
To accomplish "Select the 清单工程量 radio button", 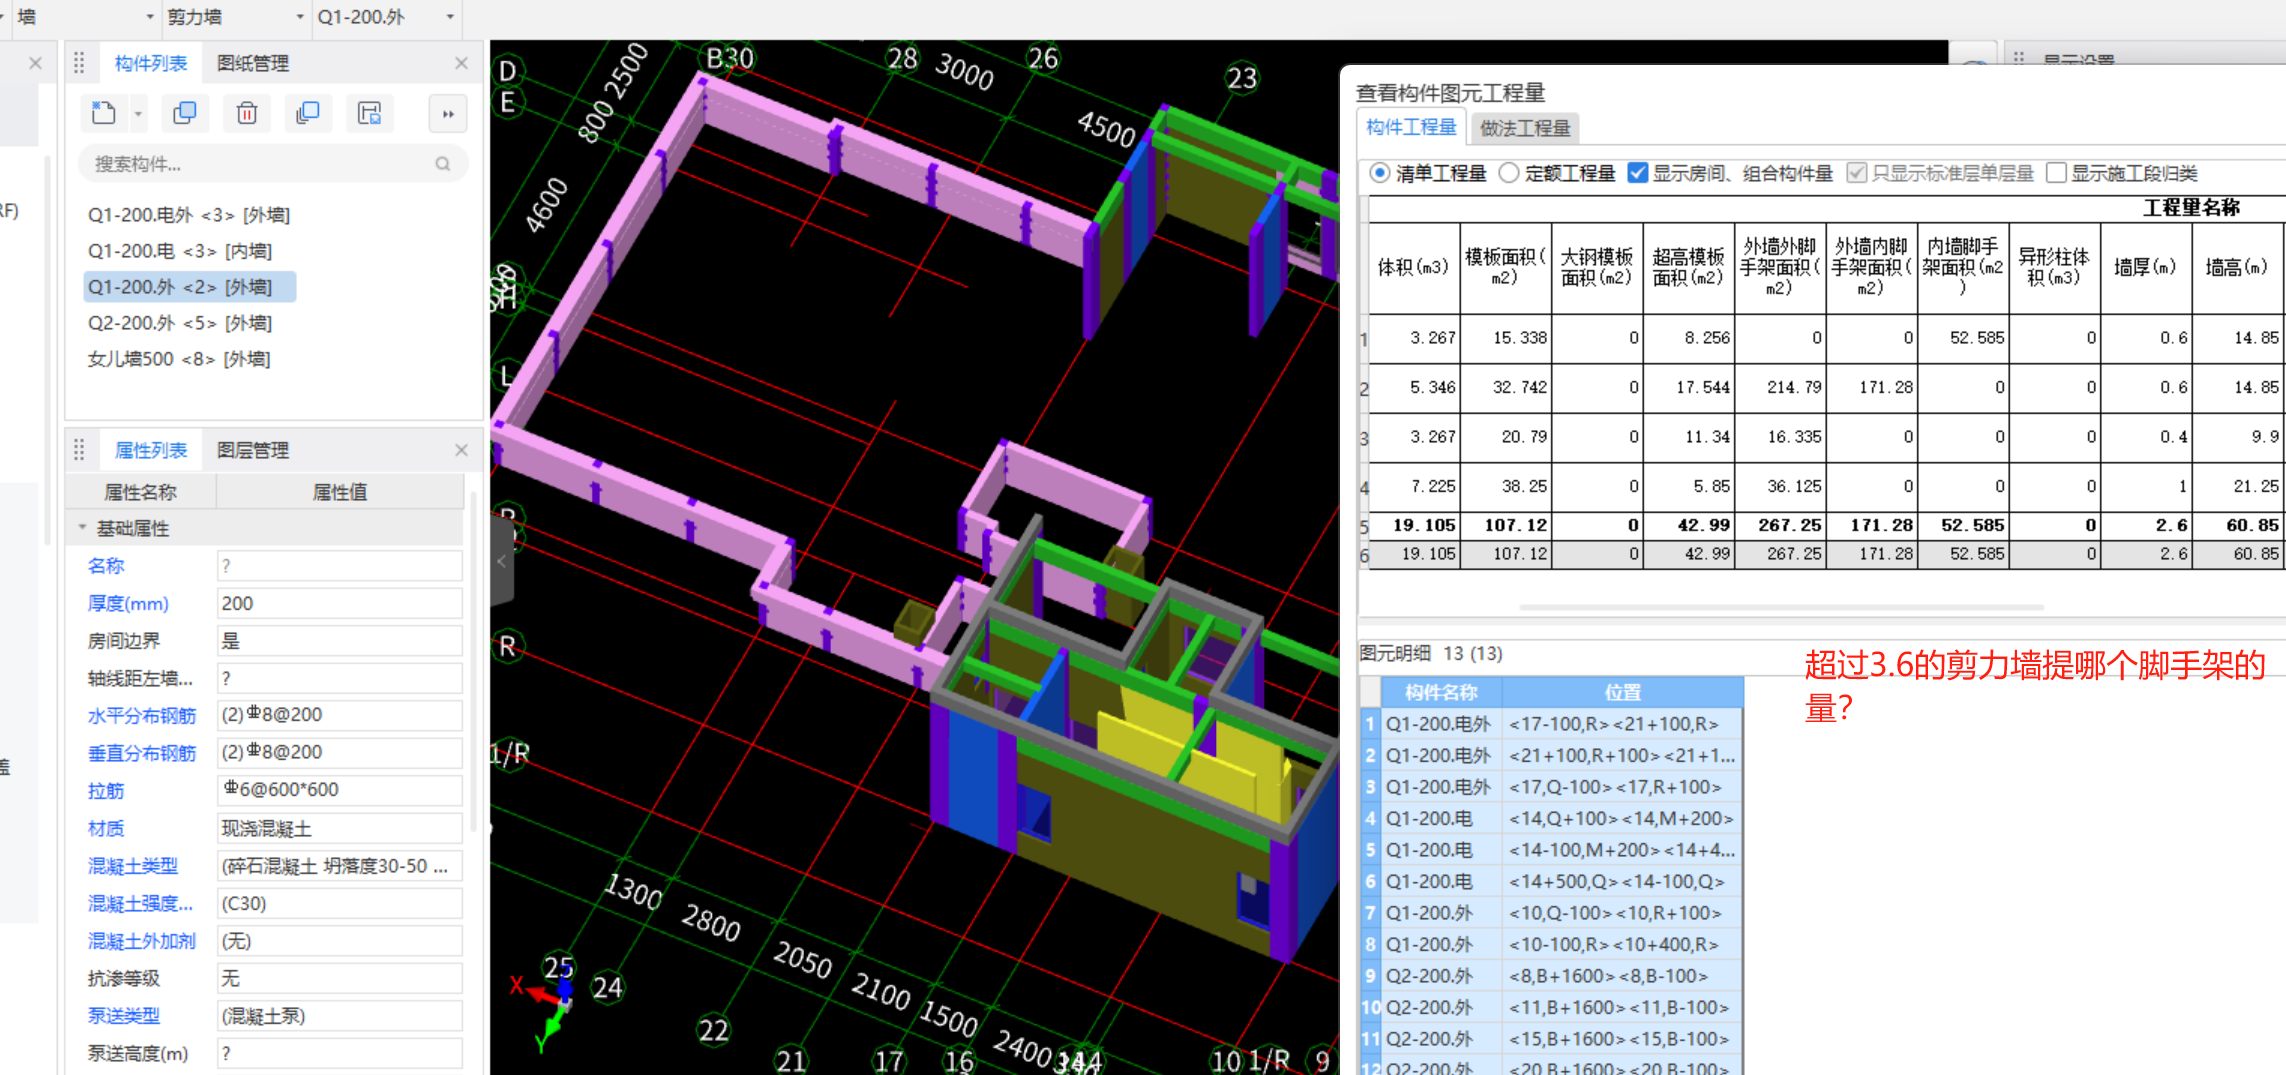I will (1380, 173).
